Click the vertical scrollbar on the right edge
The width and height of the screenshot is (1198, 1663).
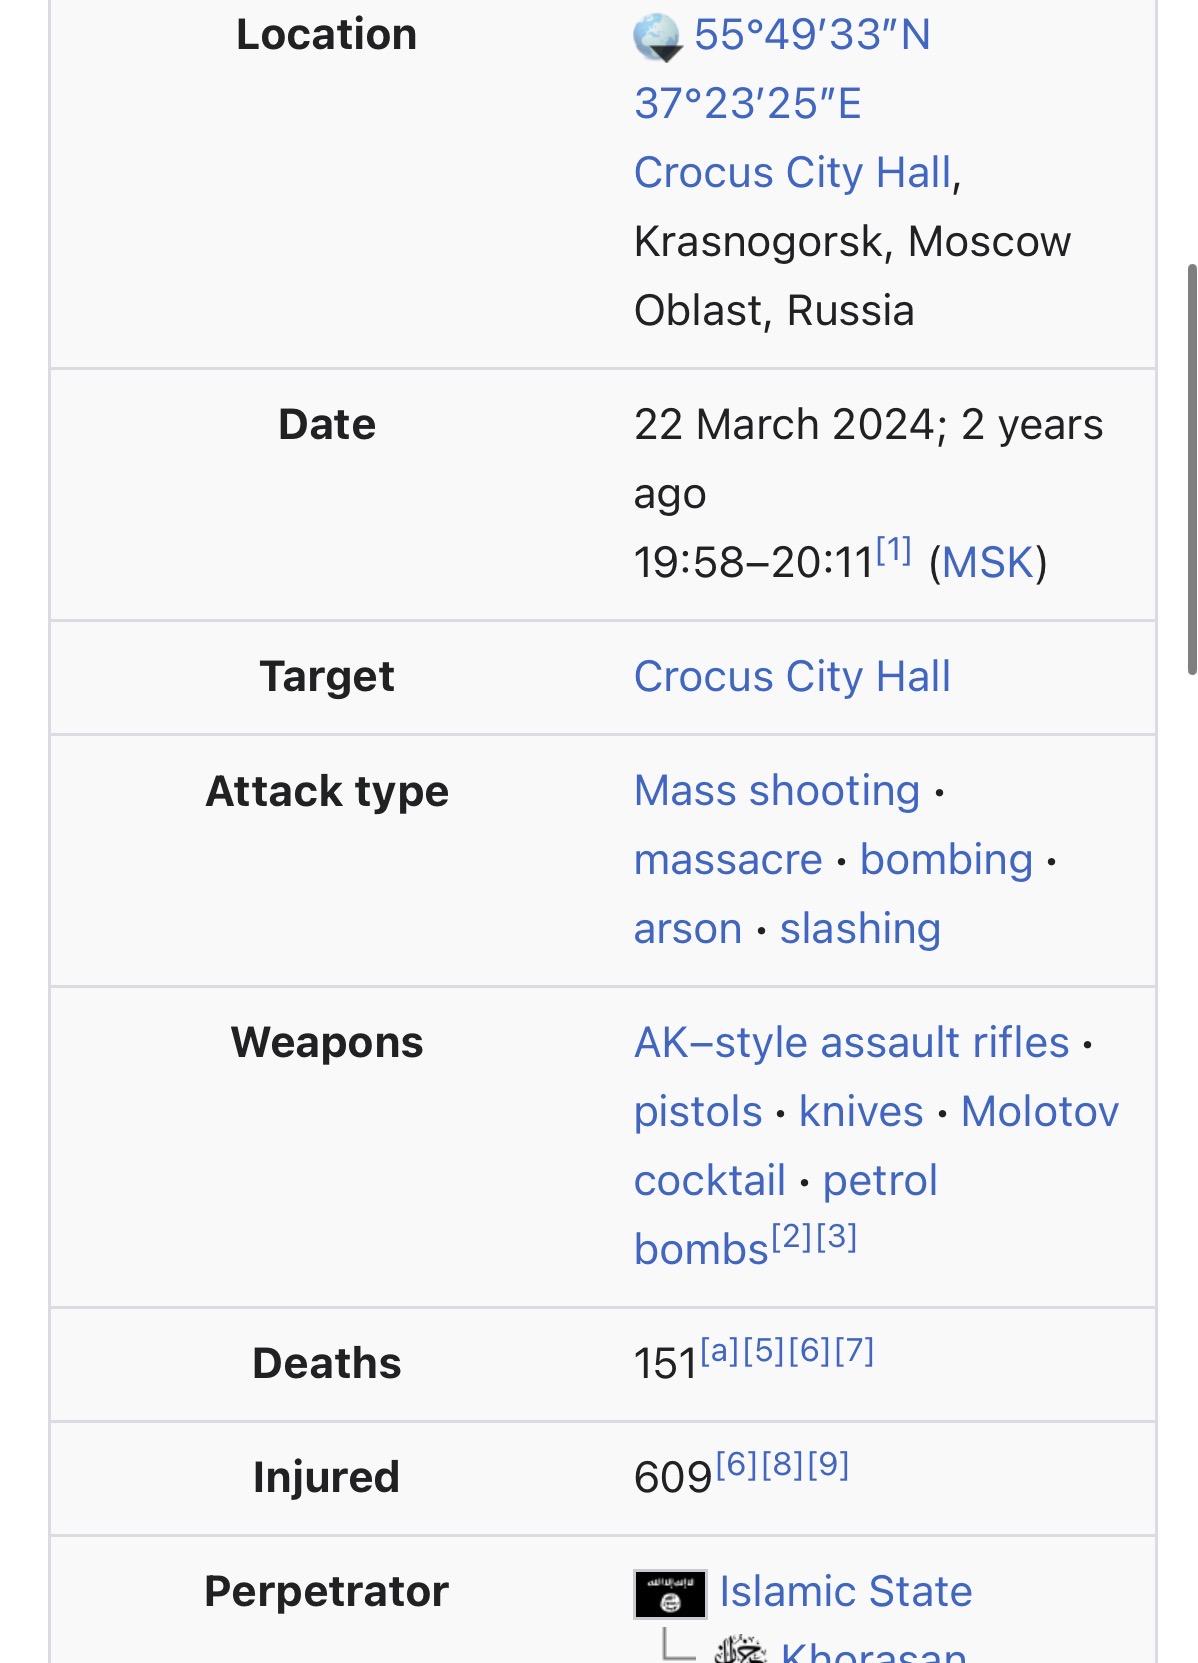tap(1191, 468)
